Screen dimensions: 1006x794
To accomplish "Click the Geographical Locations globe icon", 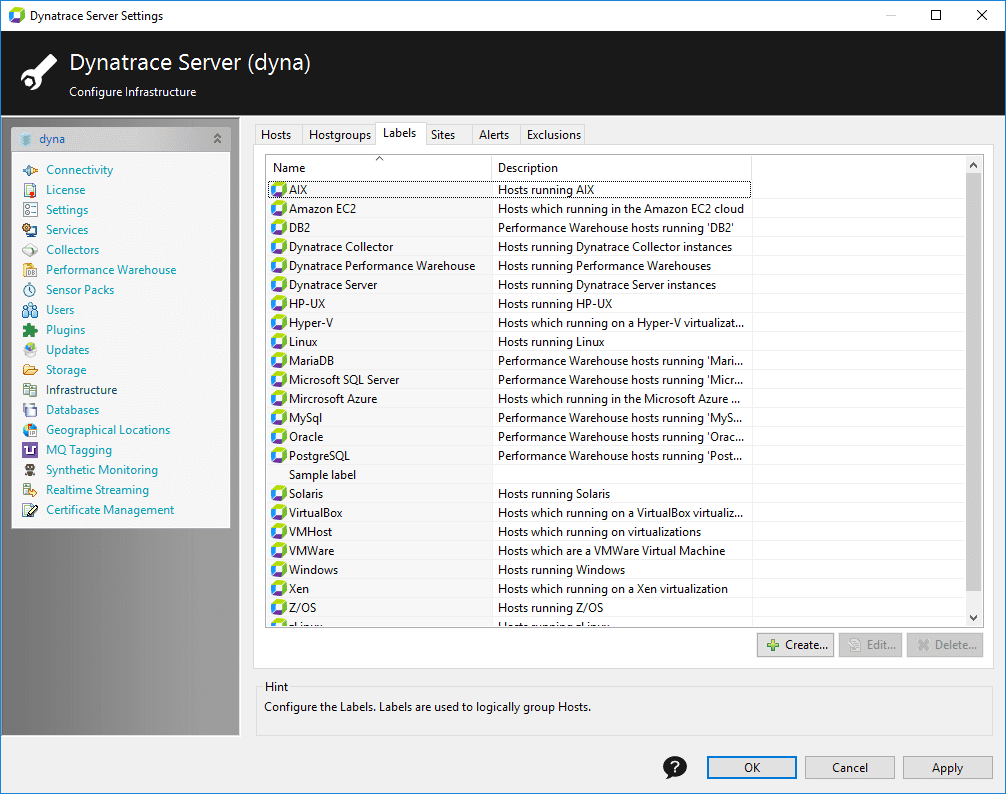I will coord(30,430).
